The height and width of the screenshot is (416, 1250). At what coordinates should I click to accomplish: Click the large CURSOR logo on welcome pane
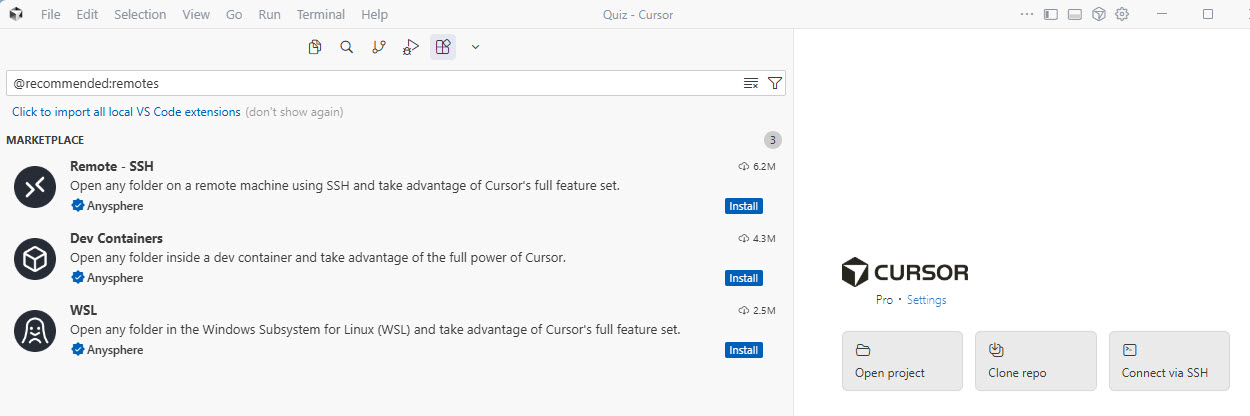(x=905, y=272)
